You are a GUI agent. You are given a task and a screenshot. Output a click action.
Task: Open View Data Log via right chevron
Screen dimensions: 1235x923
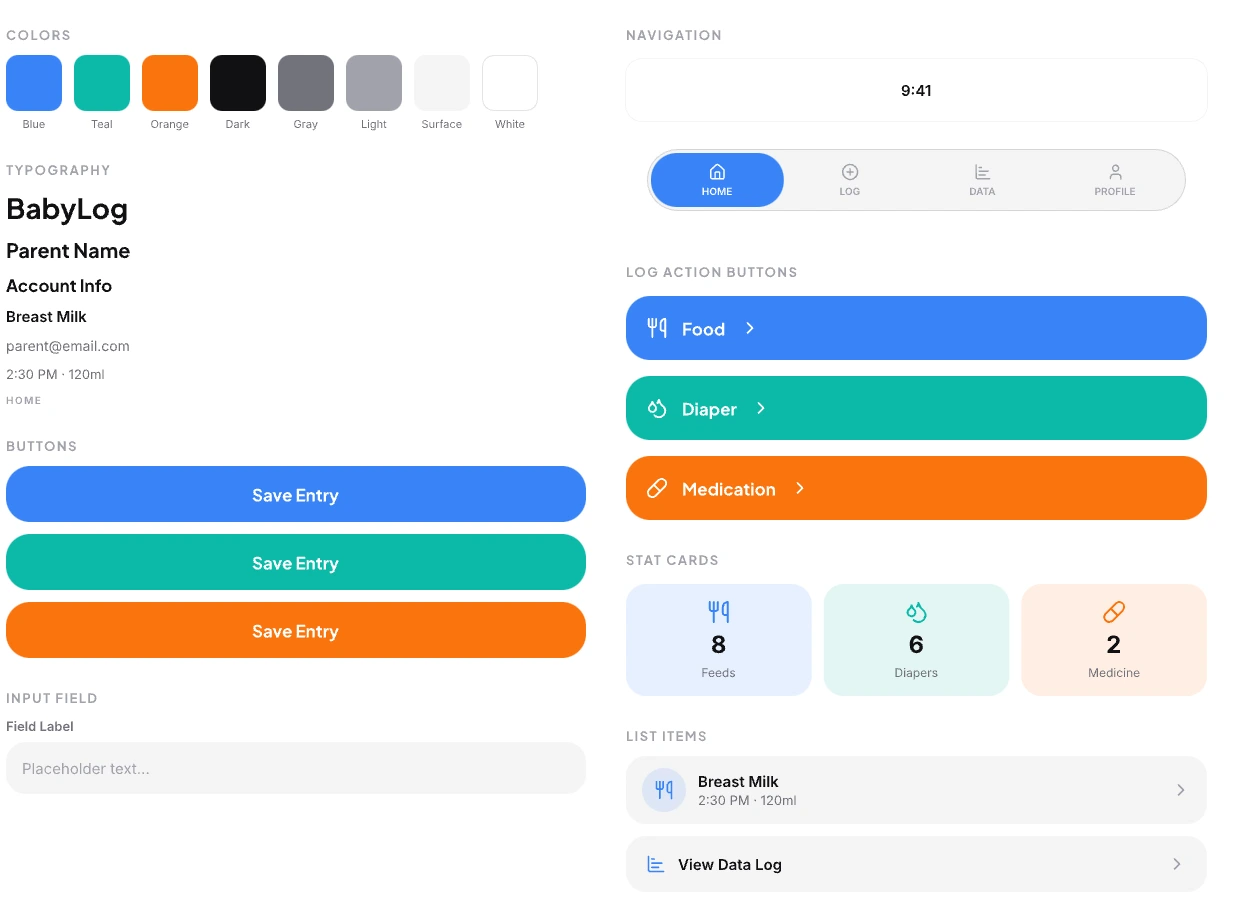1177,864
